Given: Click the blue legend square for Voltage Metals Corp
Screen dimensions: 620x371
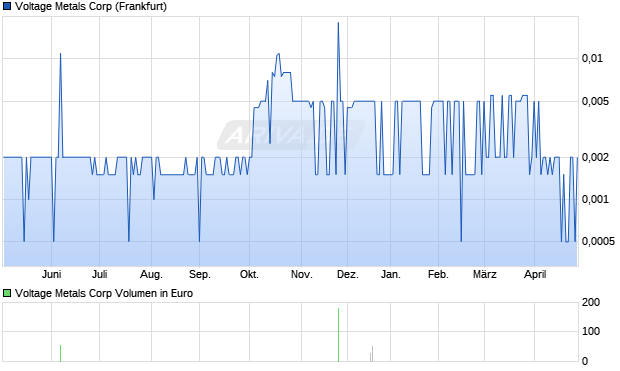Looking at the screenshot, I should point(7,7).
